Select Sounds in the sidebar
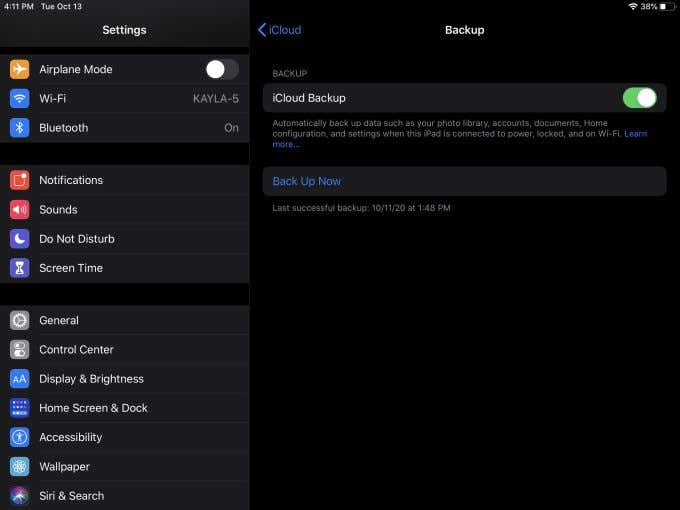 pos(124,210)
